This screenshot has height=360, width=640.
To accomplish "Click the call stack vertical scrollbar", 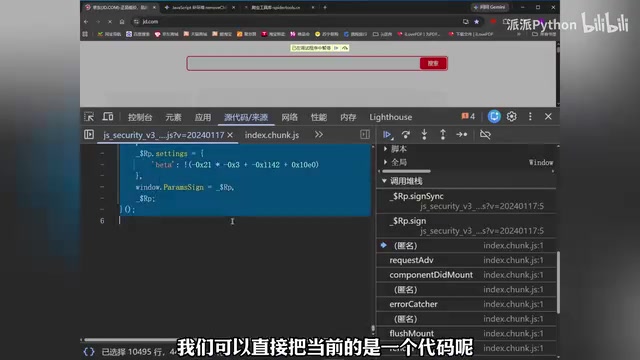I will pos(558,282).
